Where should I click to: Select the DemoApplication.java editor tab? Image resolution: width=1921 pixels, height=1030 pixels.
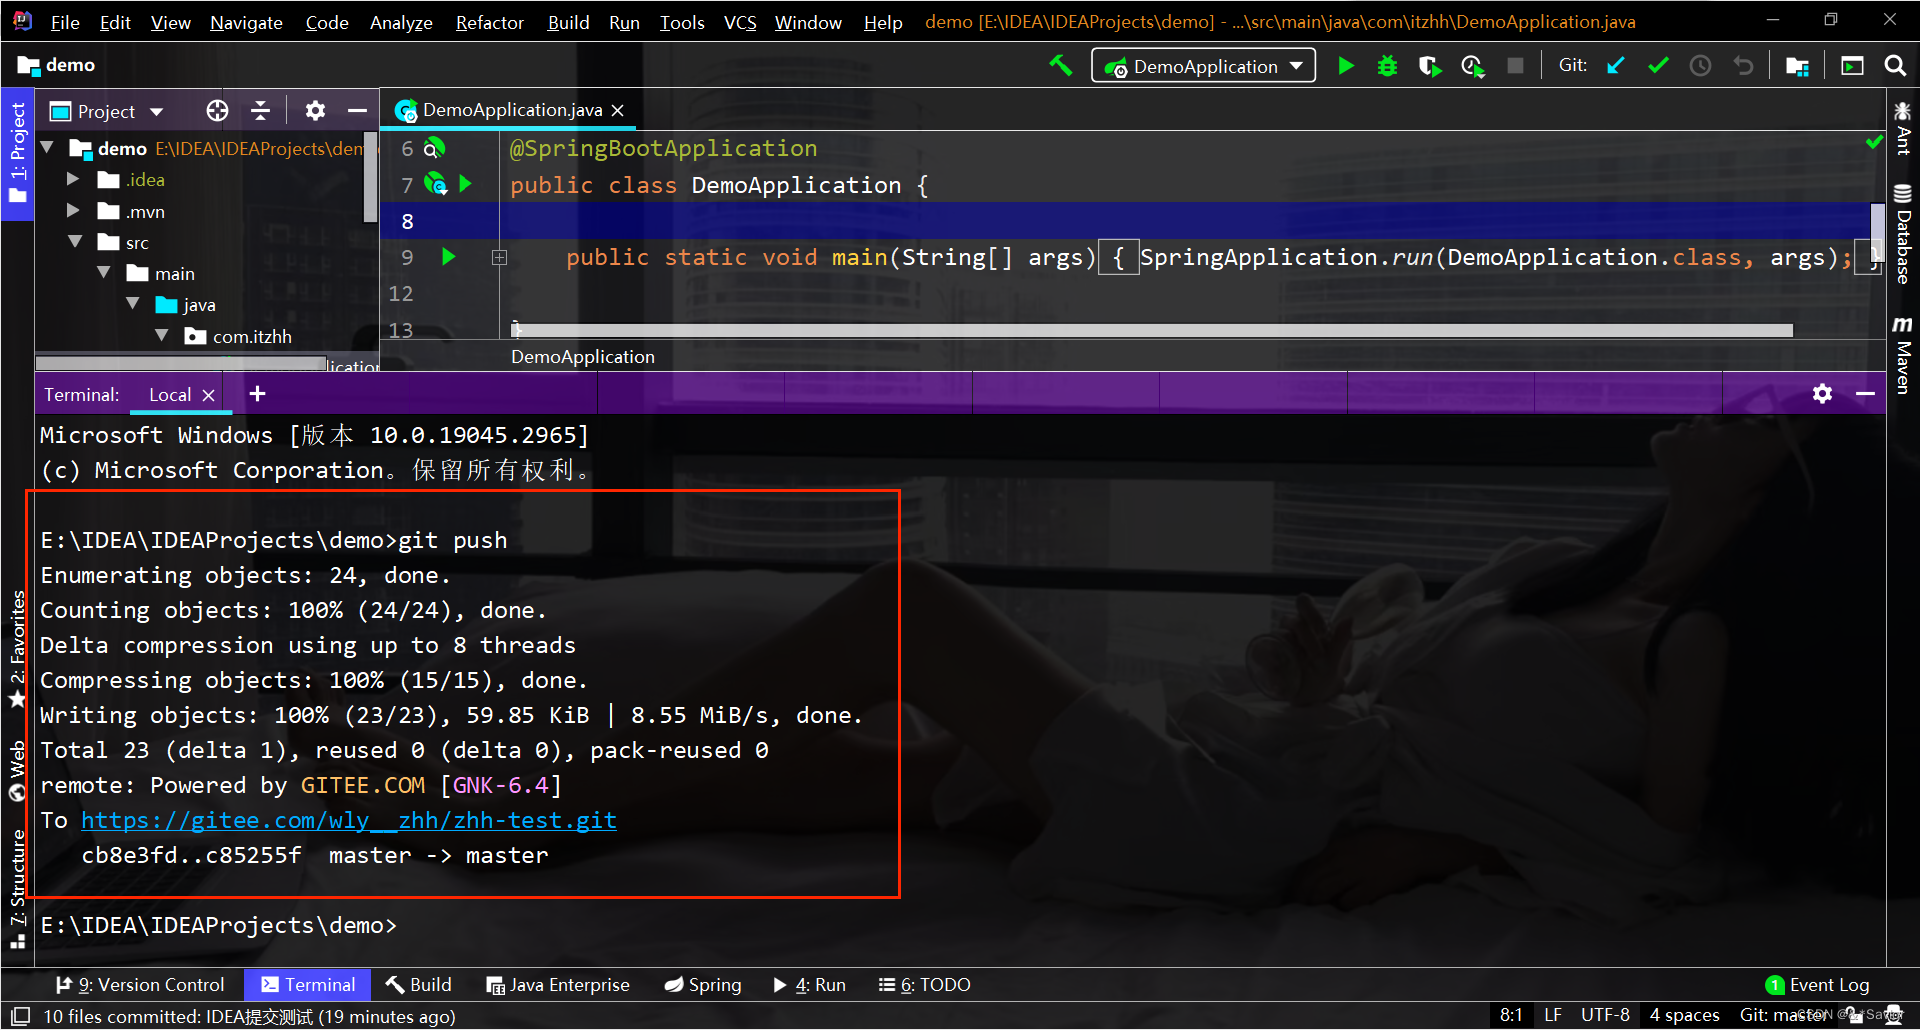[510, 110]
